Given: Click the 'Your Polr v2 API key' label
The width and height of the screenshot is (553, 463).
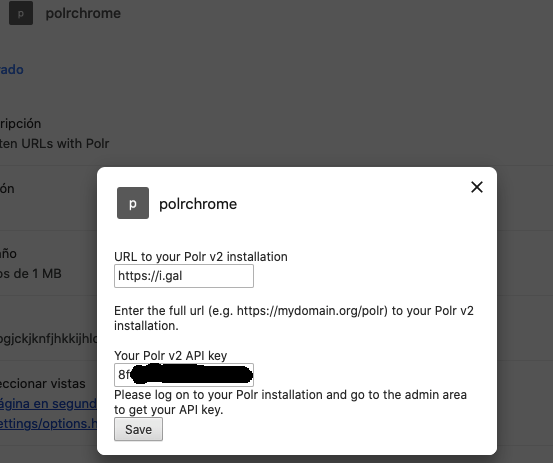Looking at the screenshot, I should tap(170, 355).
